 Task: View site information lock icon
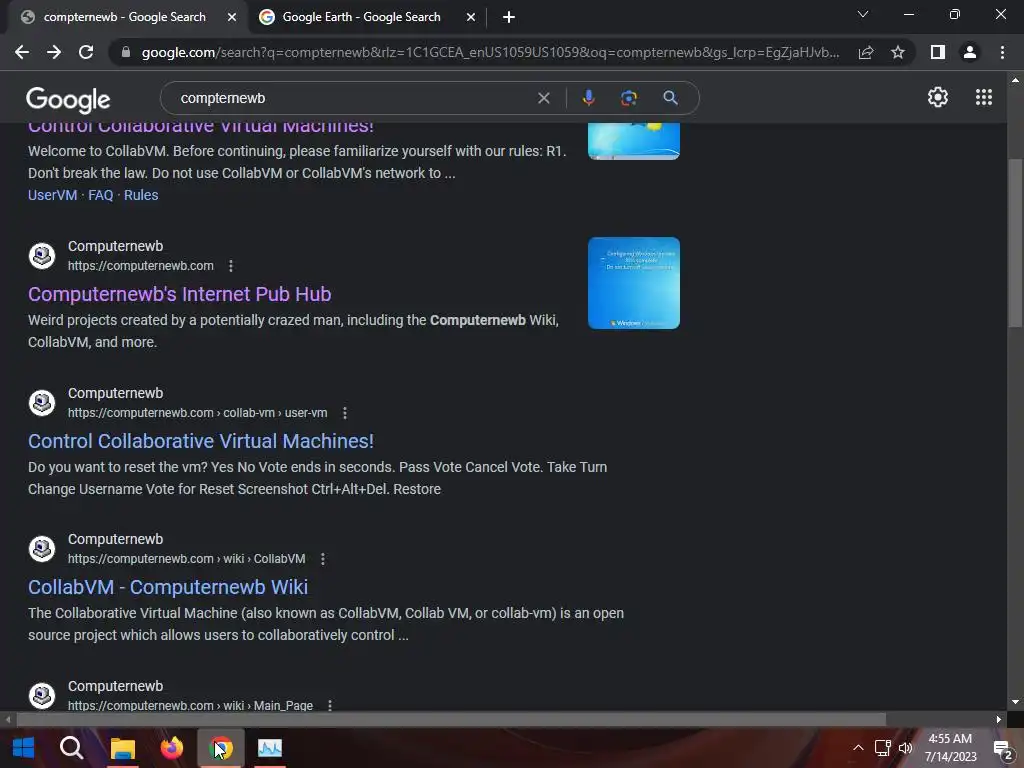[126, 52]
